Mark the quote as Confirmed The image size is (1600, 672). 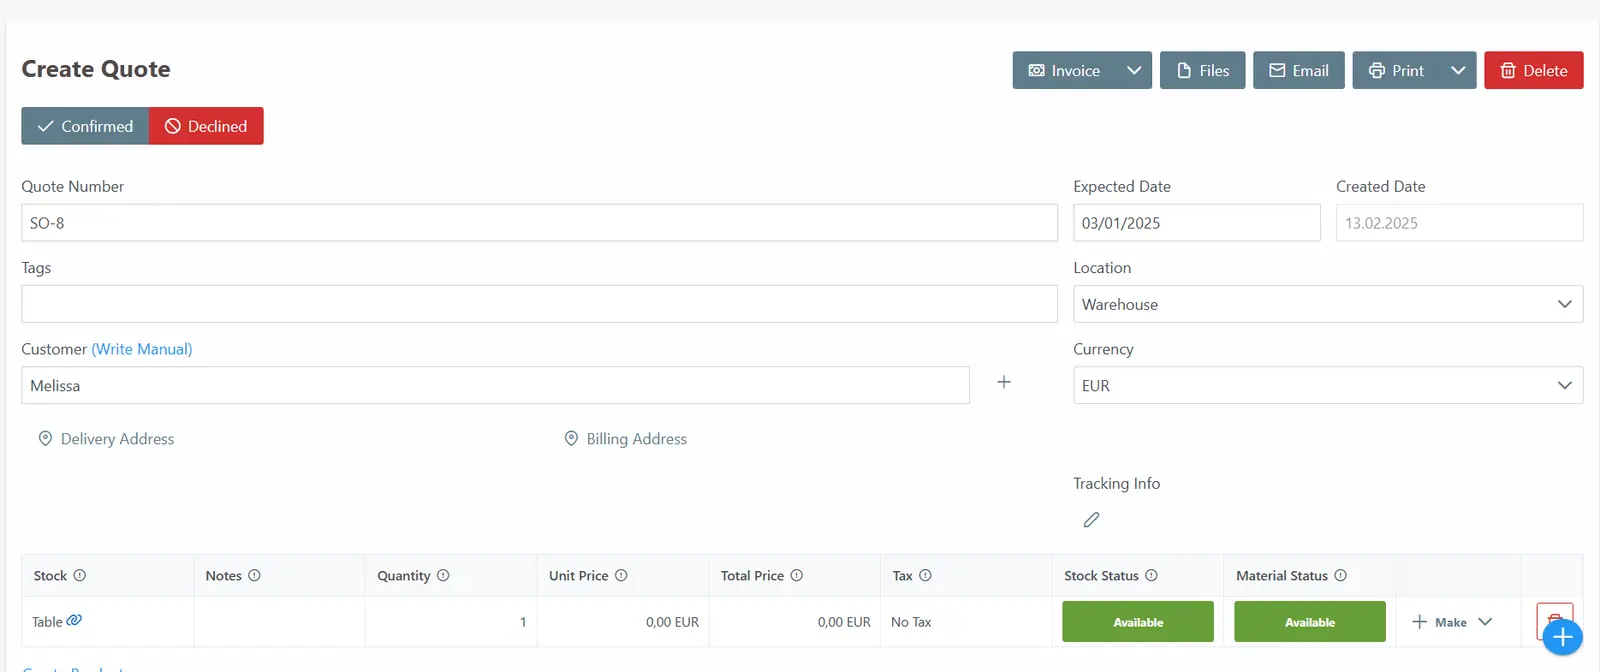tap(85, 126)
